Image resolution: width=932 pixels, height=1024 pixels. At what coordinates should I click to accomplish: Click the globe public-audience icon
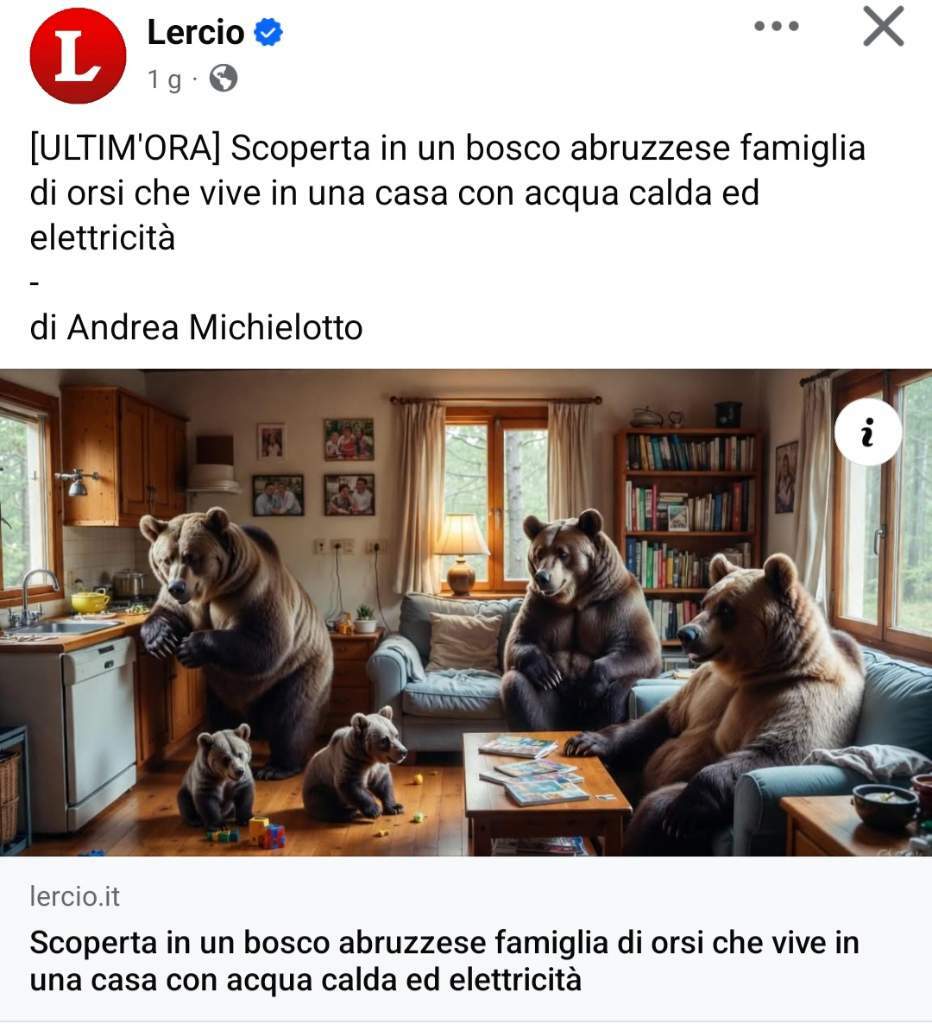click(x=223, y=78)
